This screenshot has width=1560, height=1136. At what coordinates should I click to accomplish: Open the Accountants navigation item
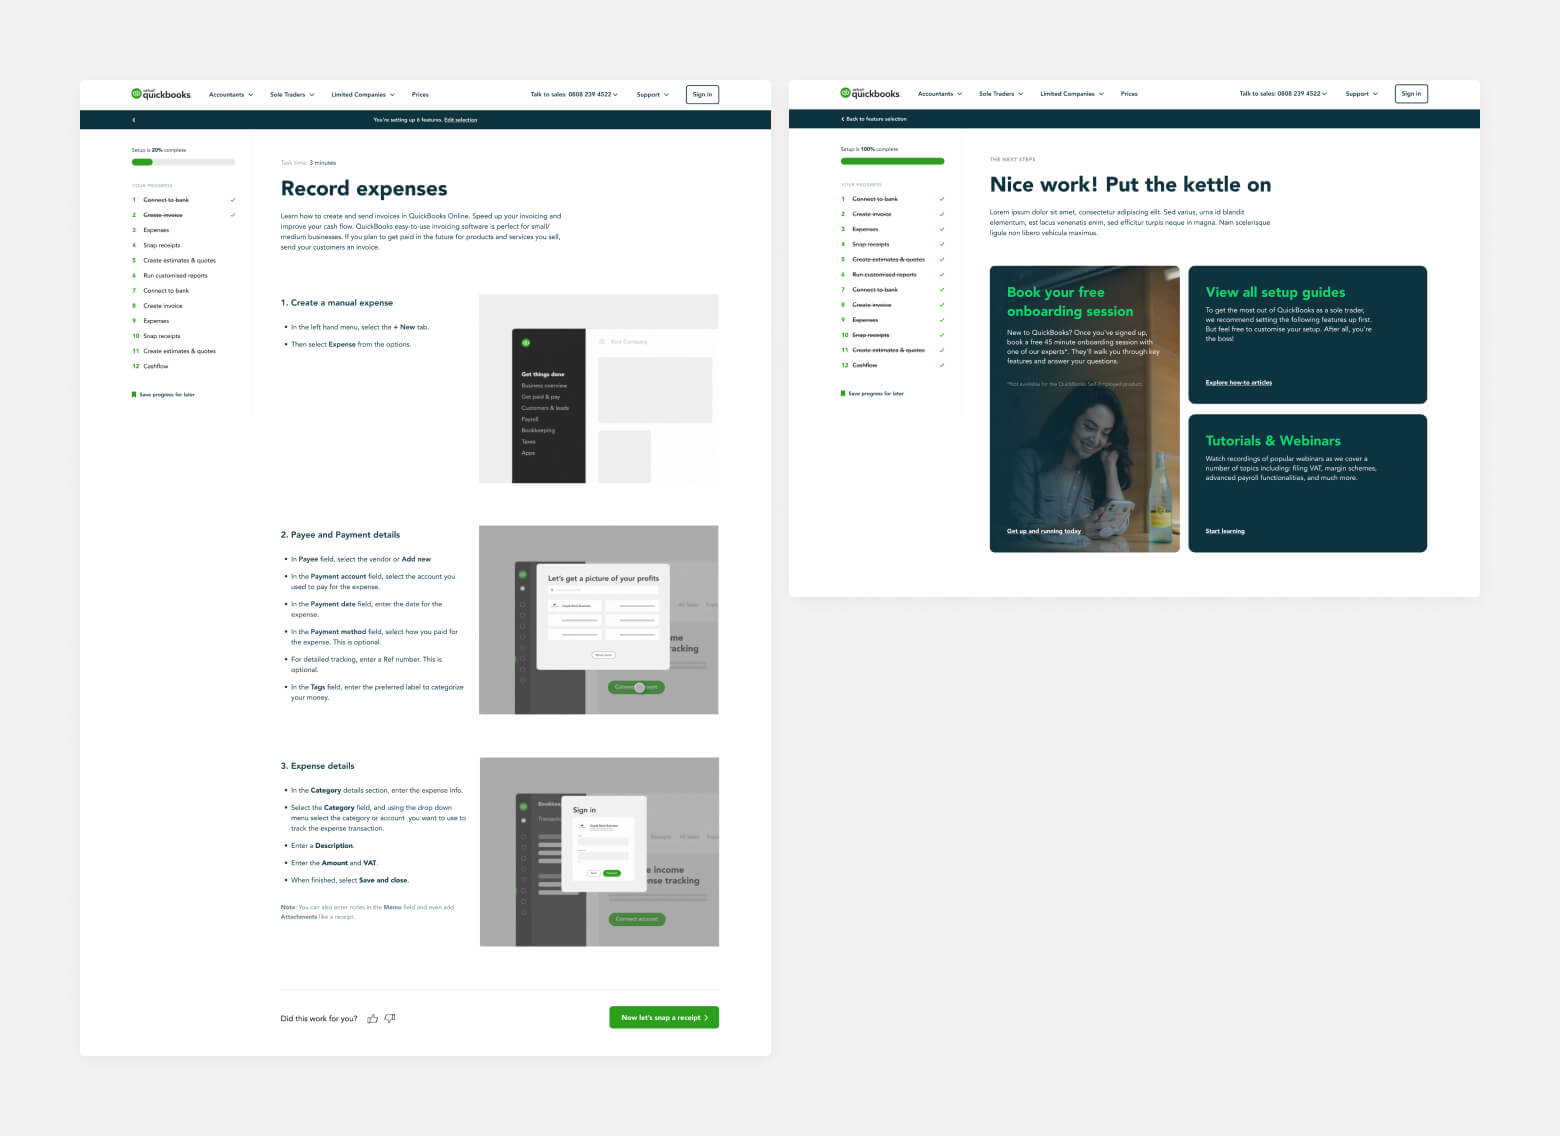pos(230,94)
